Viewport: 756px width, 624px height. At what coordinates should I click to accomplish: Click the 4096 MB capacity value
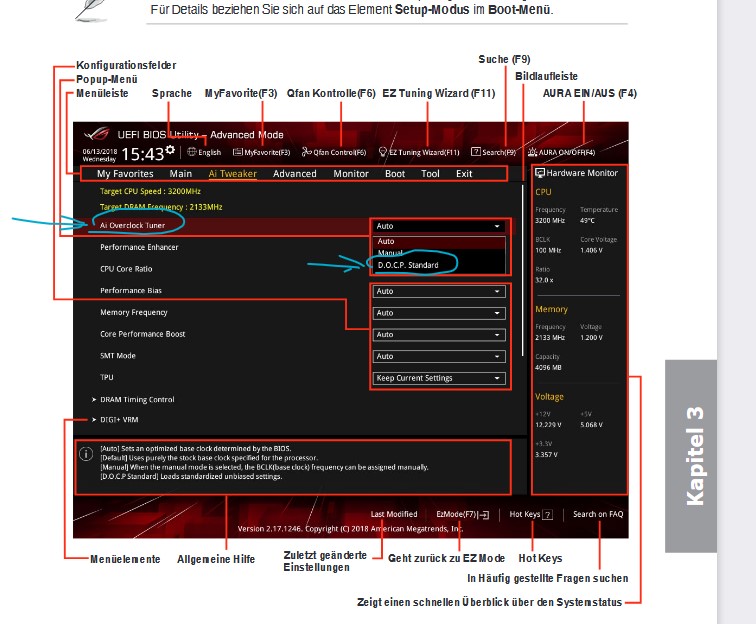click(548, 367)
